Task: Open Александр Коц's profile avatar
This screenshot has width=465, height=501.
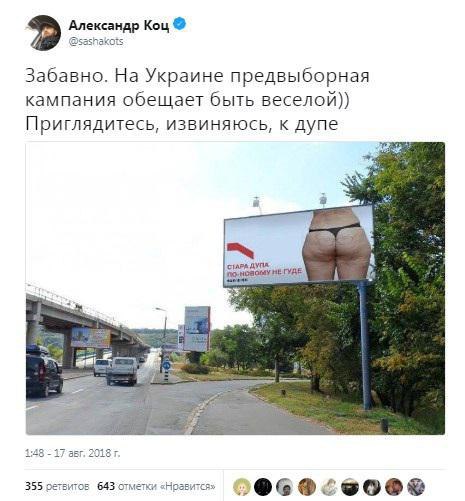Action: coord(44,32)
